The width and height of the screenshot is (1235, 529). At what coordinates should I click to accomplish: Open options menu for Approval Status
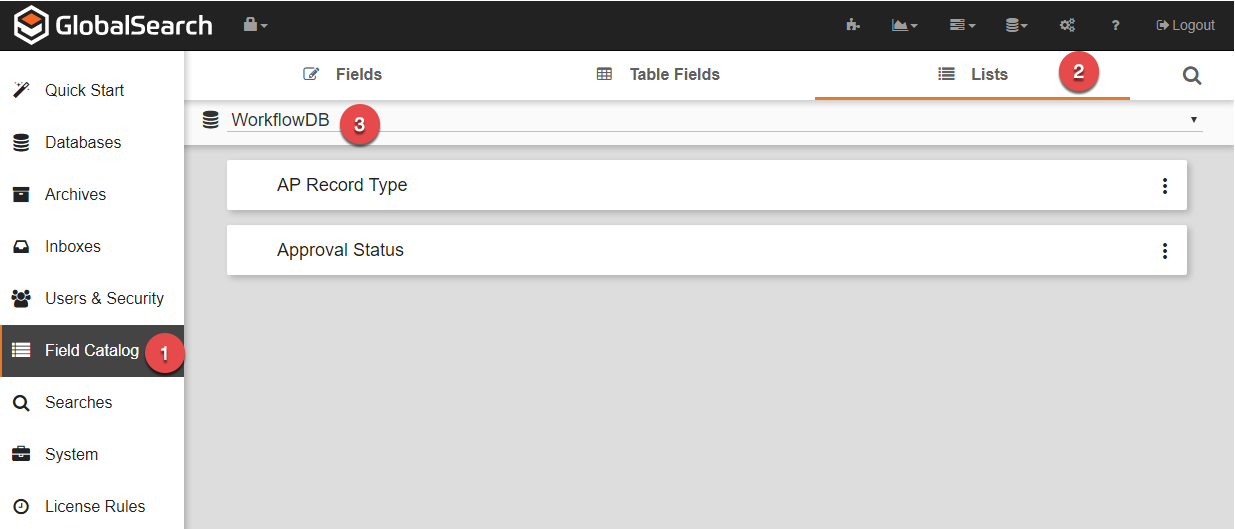coord(1164,251)
